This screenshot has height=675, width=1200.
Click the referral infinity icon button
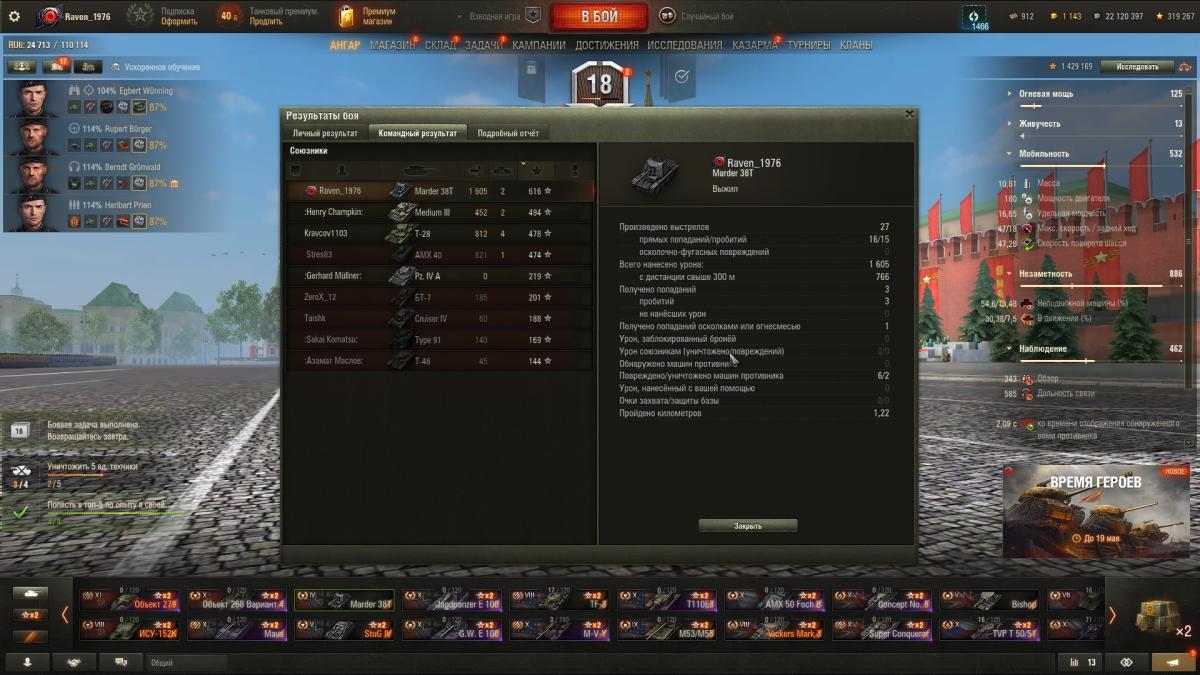point(1126,662)
